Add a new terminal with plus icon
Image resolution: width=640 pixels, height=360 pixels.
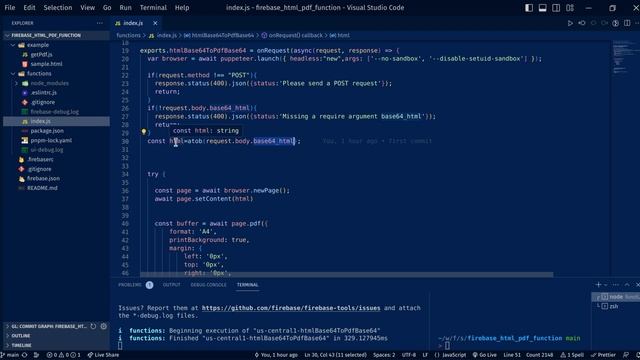(598, 285)
